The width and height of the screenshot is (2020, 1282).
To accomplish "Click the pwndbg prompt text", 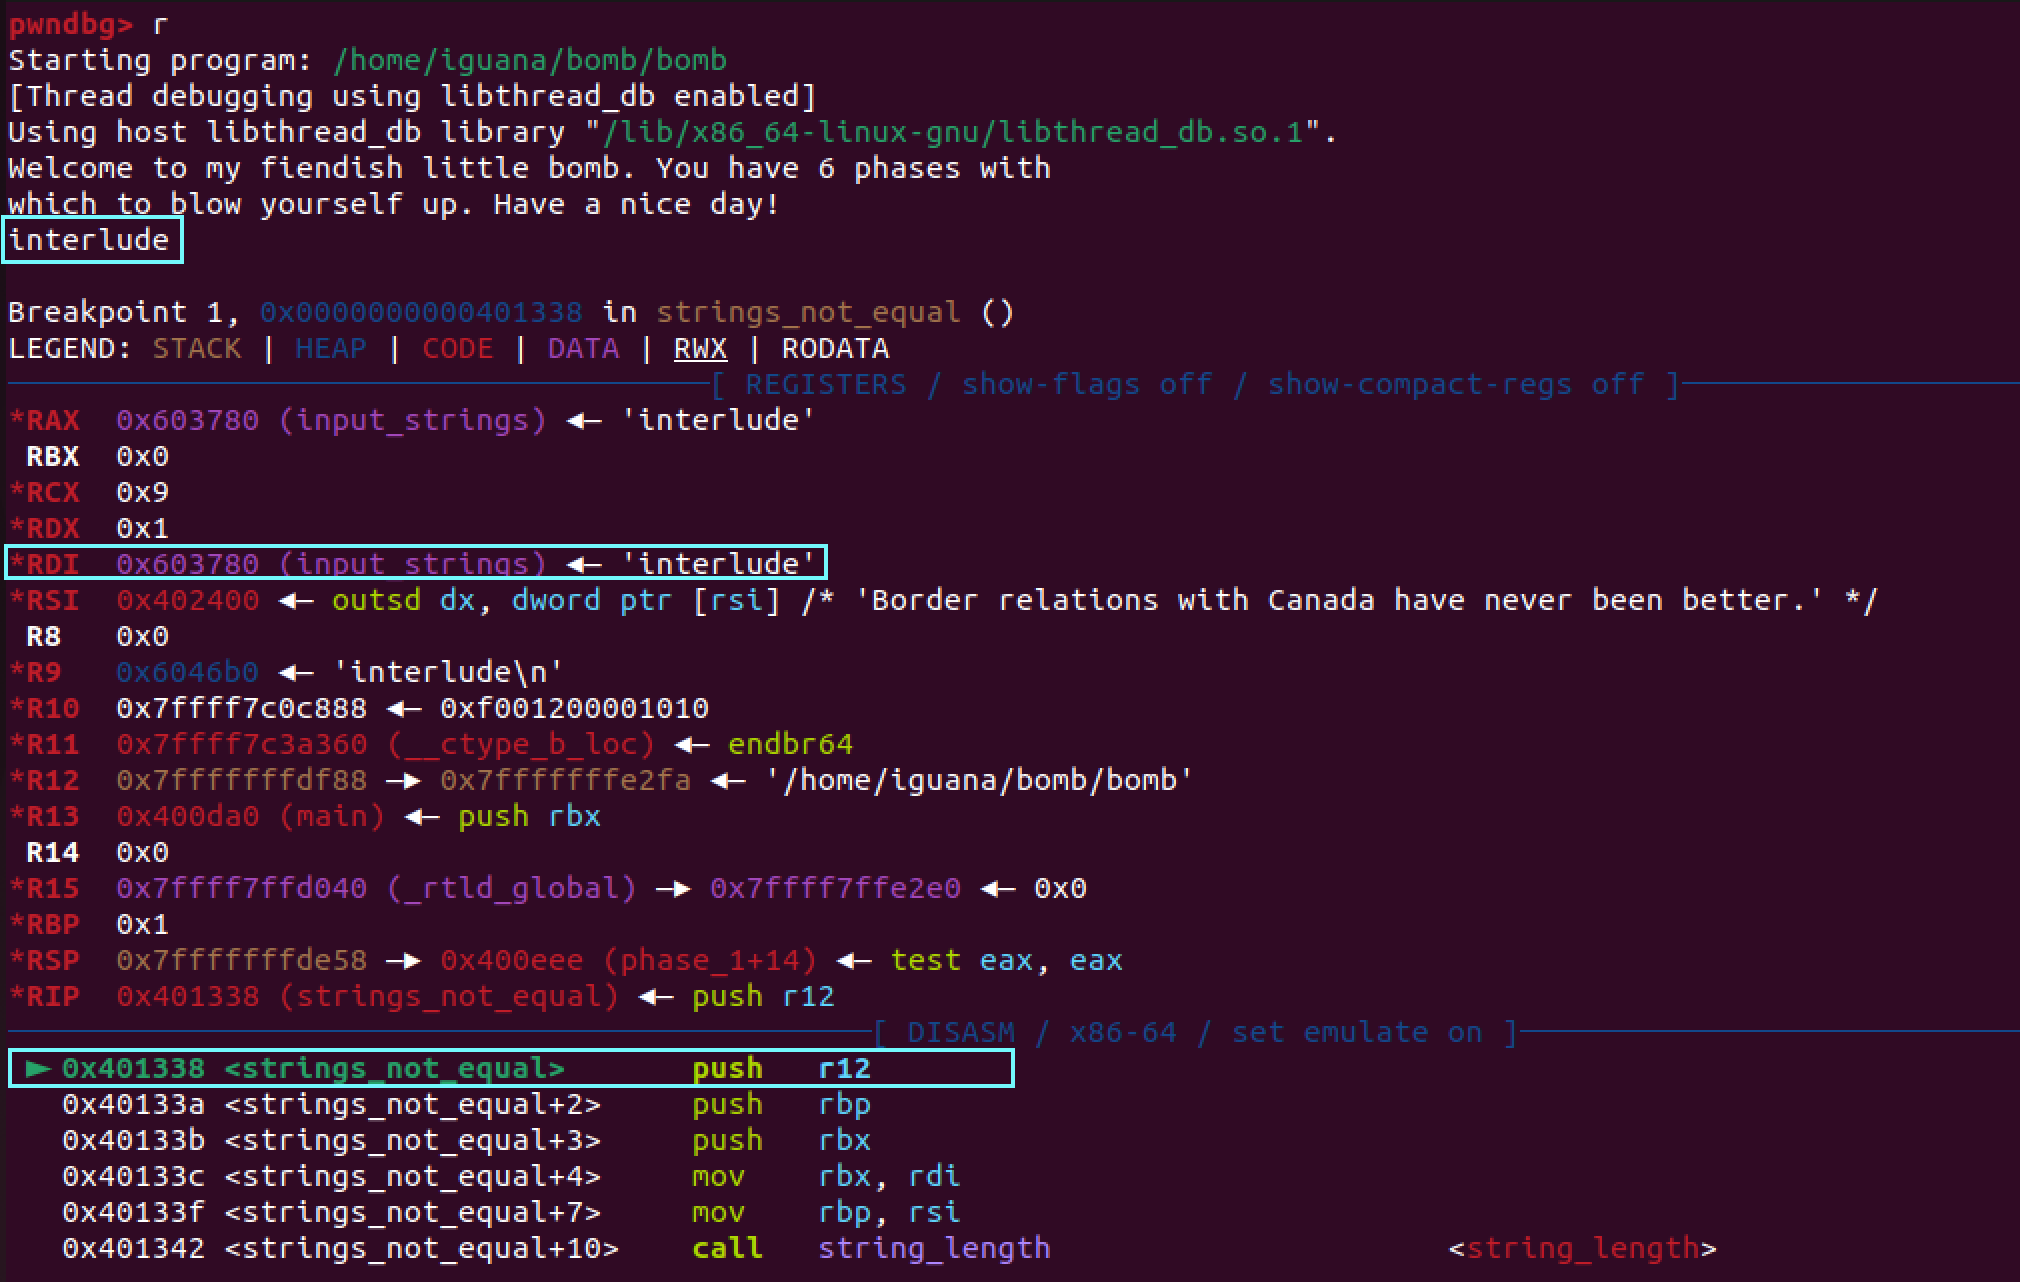I will point(70,24).
